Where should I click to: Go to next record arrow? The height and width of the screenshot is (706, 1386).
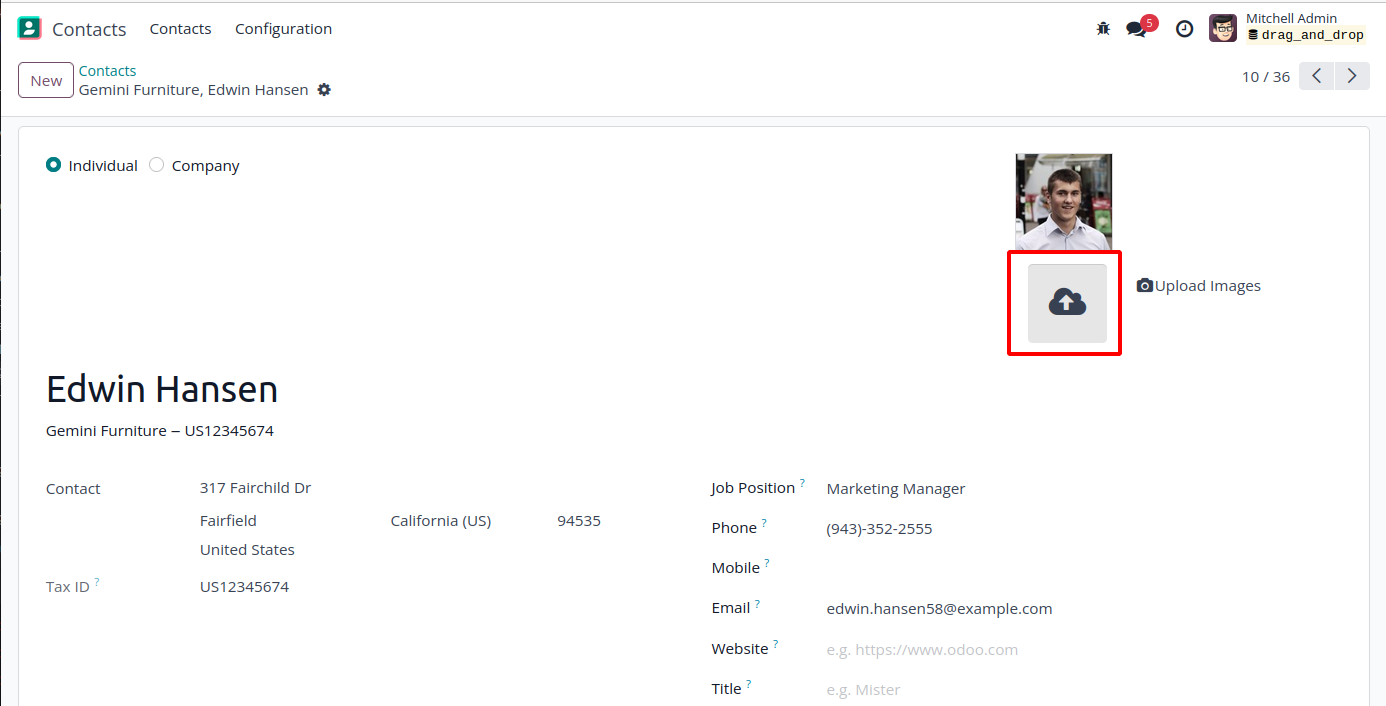click(x=1352, y=76)
